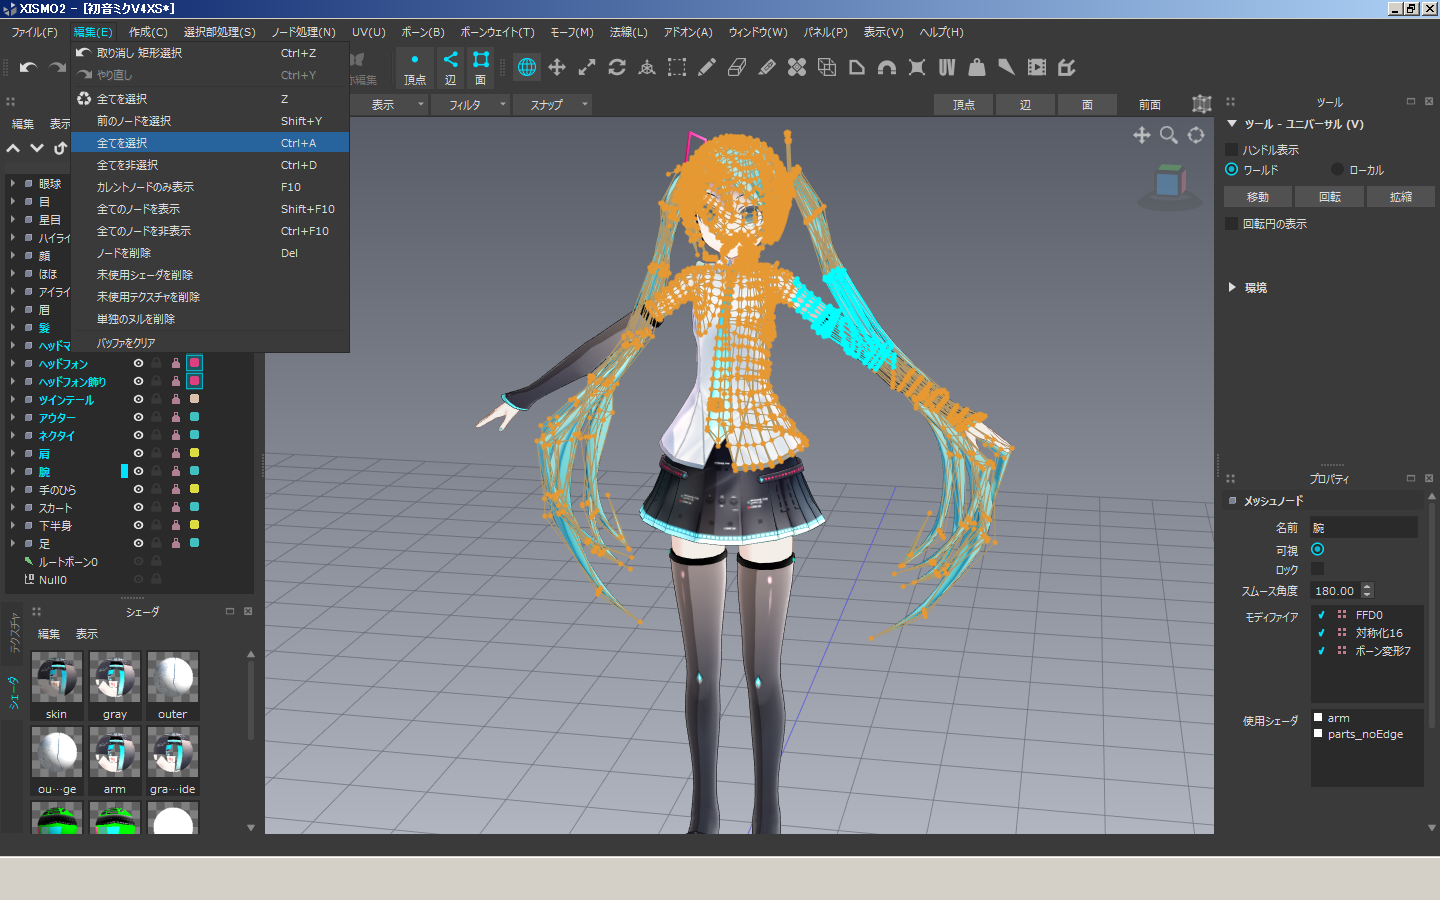Select the rectangle dashed selection tool
1440x900 pixels.
click(677, 67)
